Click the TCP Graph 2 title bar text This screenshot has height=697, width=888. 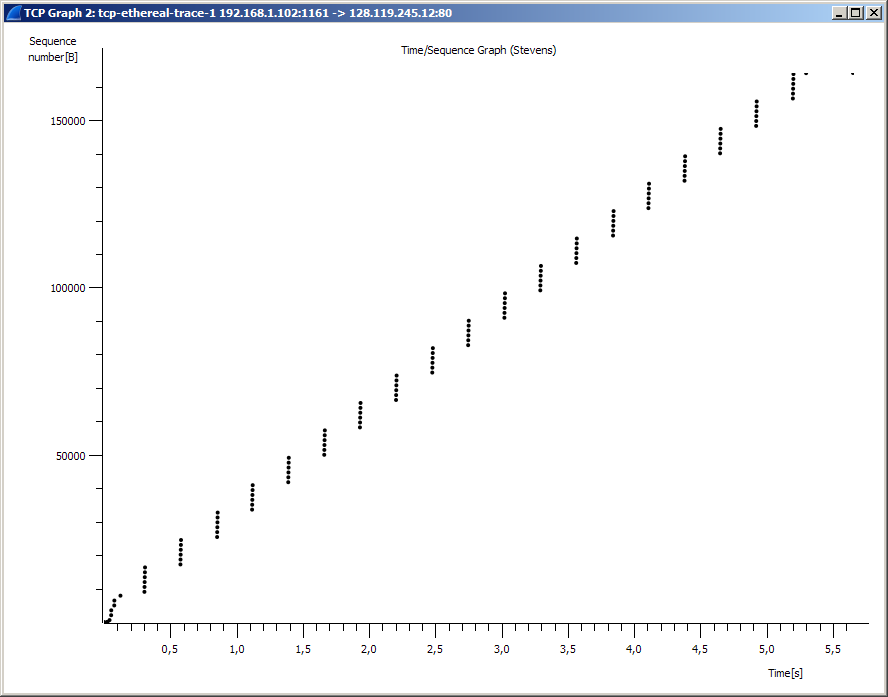click(x=238, y=13)
